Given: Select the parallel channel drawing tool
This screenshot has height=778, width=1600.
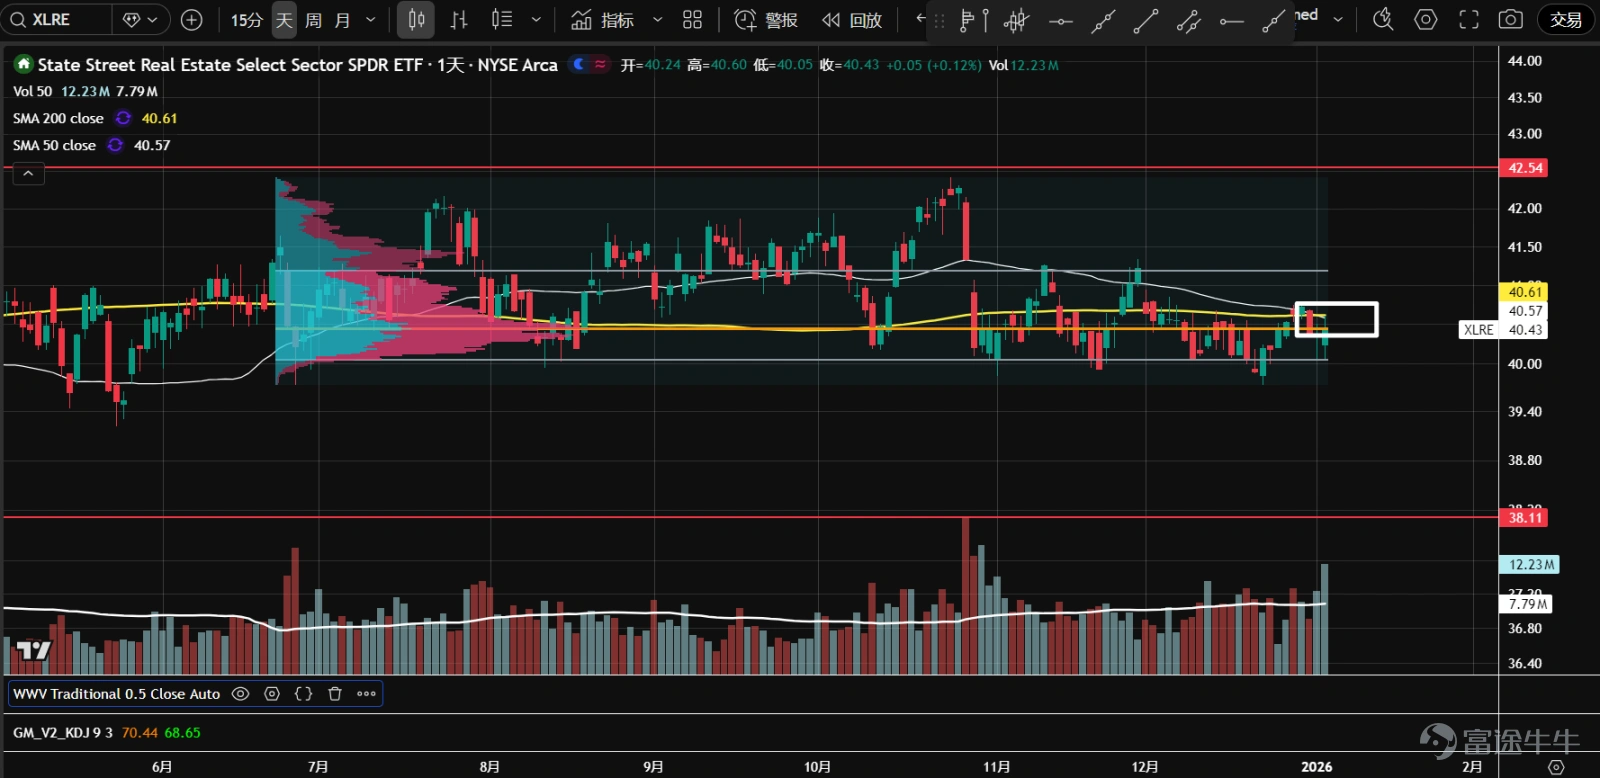Looking at the screenshot, I should (x=1189, y=20).
